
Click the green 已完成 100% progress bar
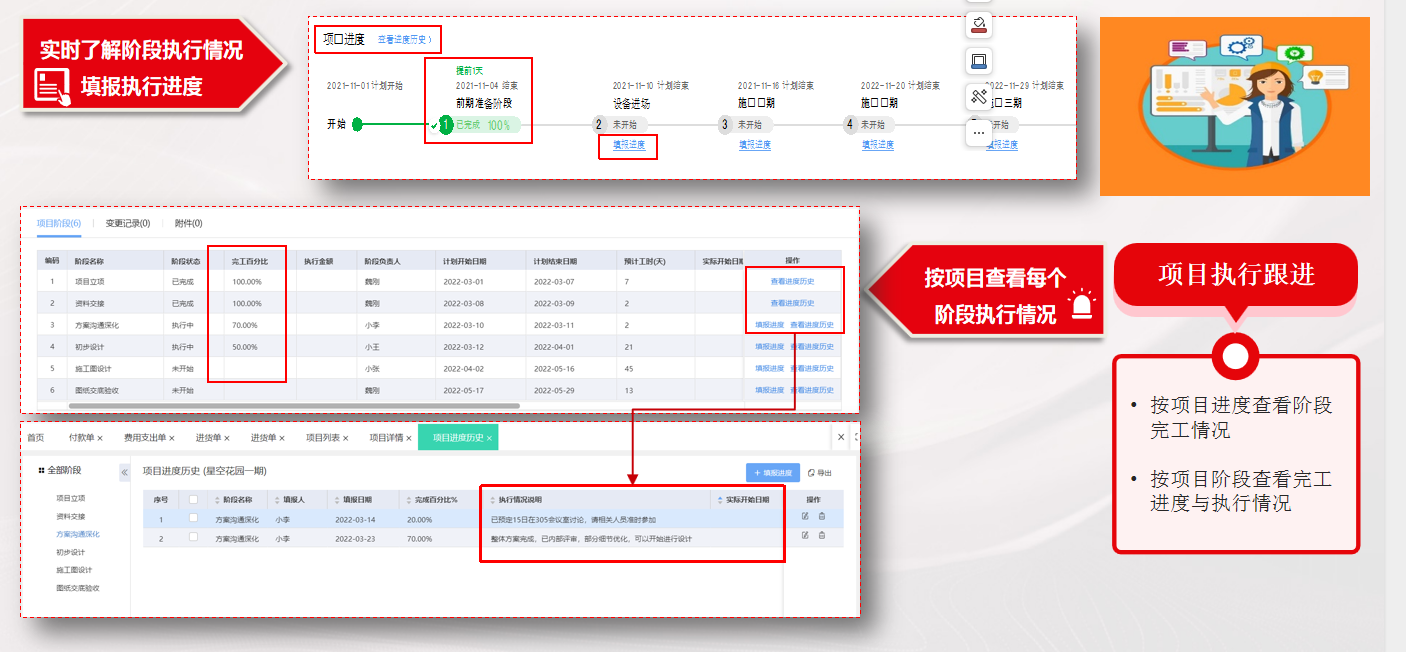[487, 125]
